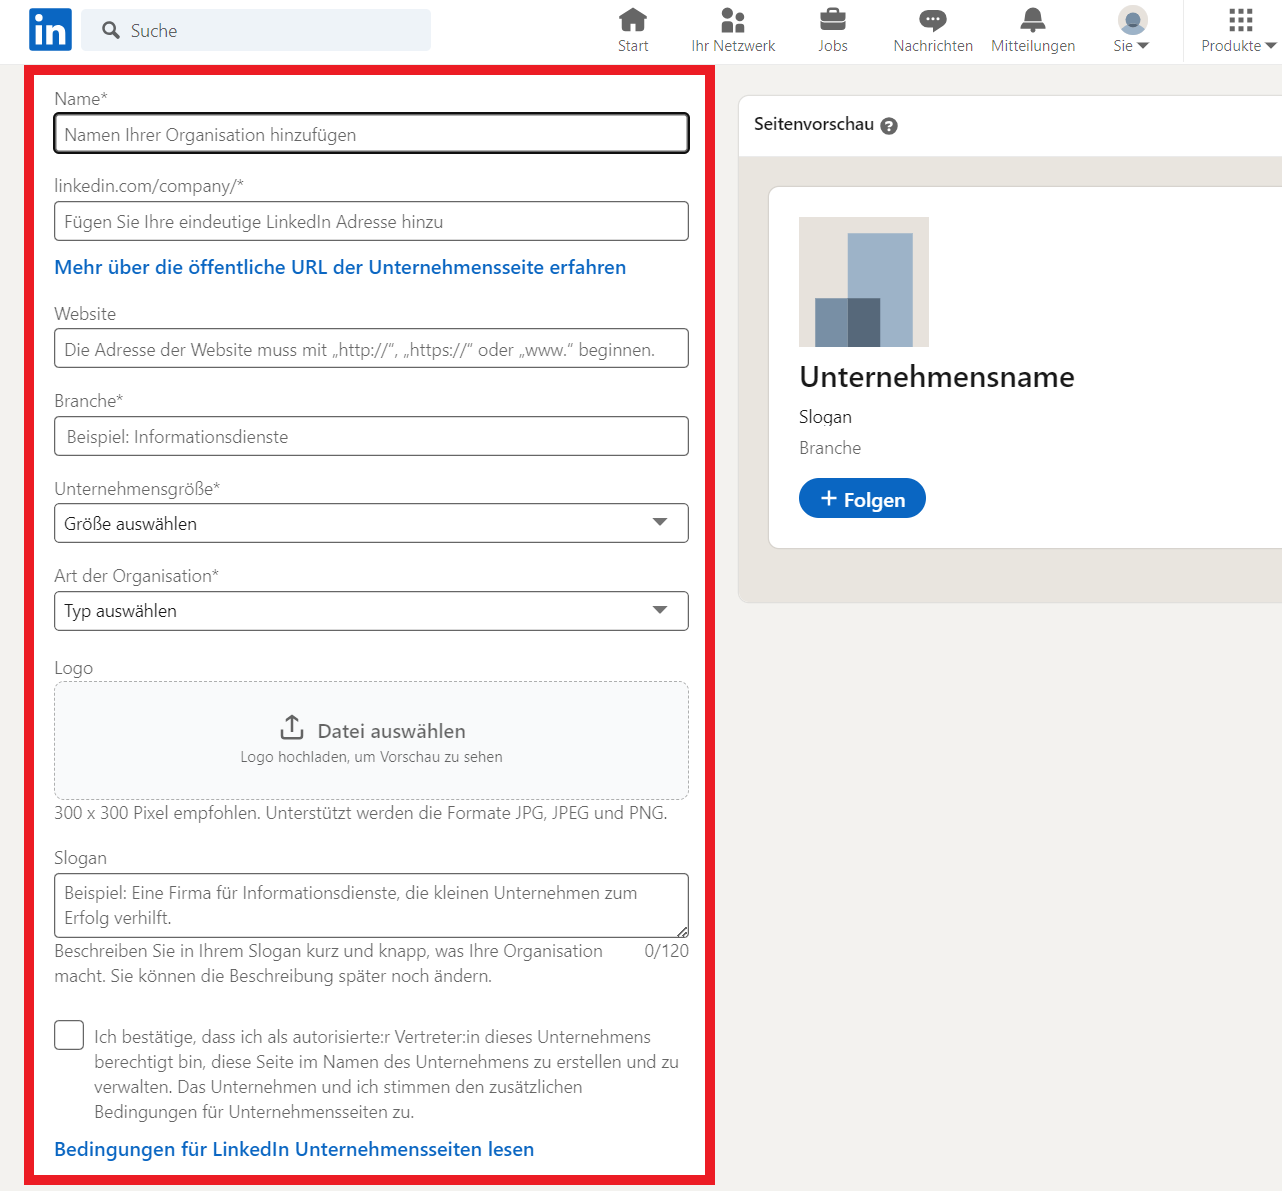This screenshot has width=1282, height=1191.
Task: Click the logo upload icon
Action: click(x=292, y=727)
